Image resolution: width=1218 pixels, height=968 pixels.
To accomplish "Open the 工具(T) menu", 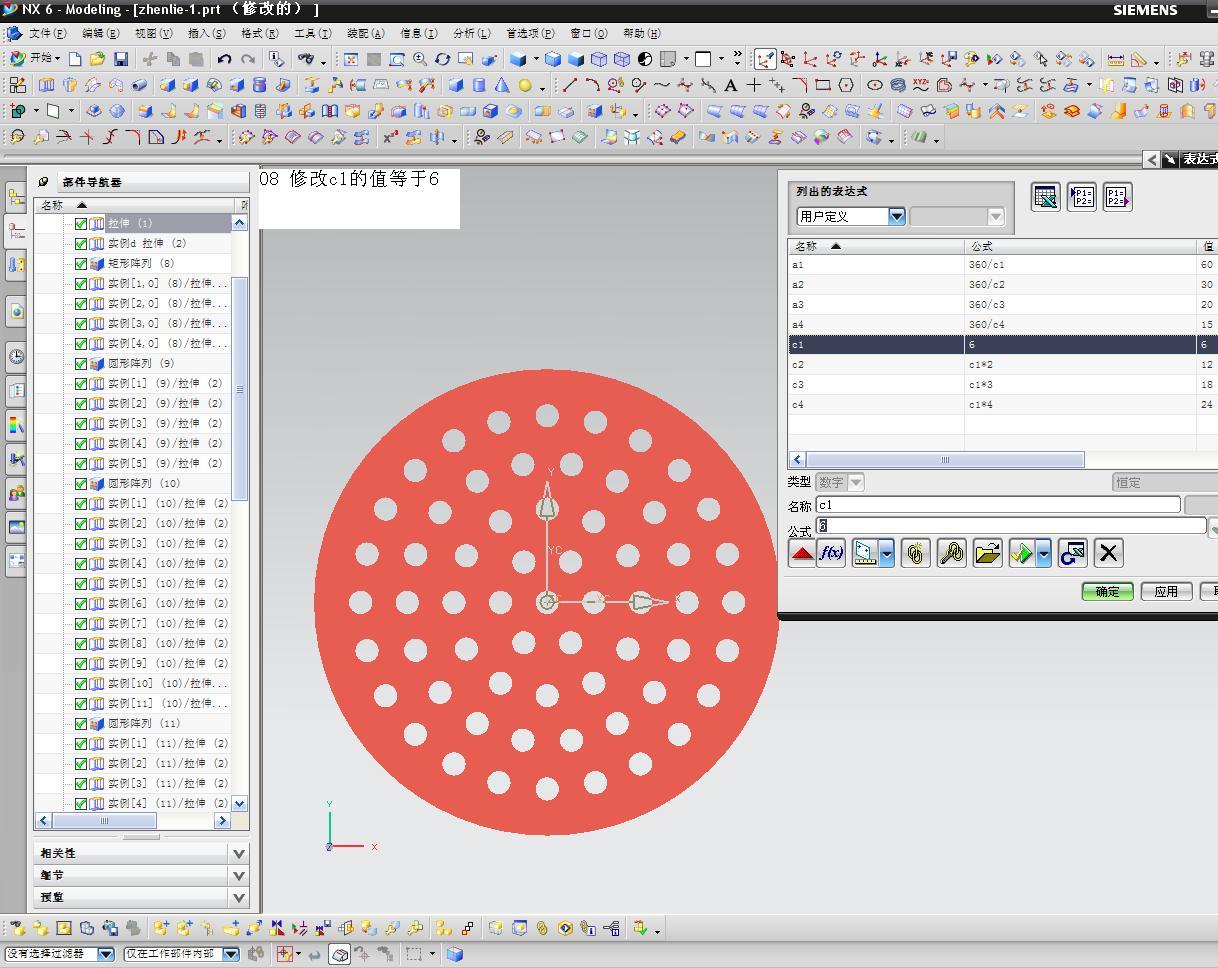I will (x=312, y=33).
